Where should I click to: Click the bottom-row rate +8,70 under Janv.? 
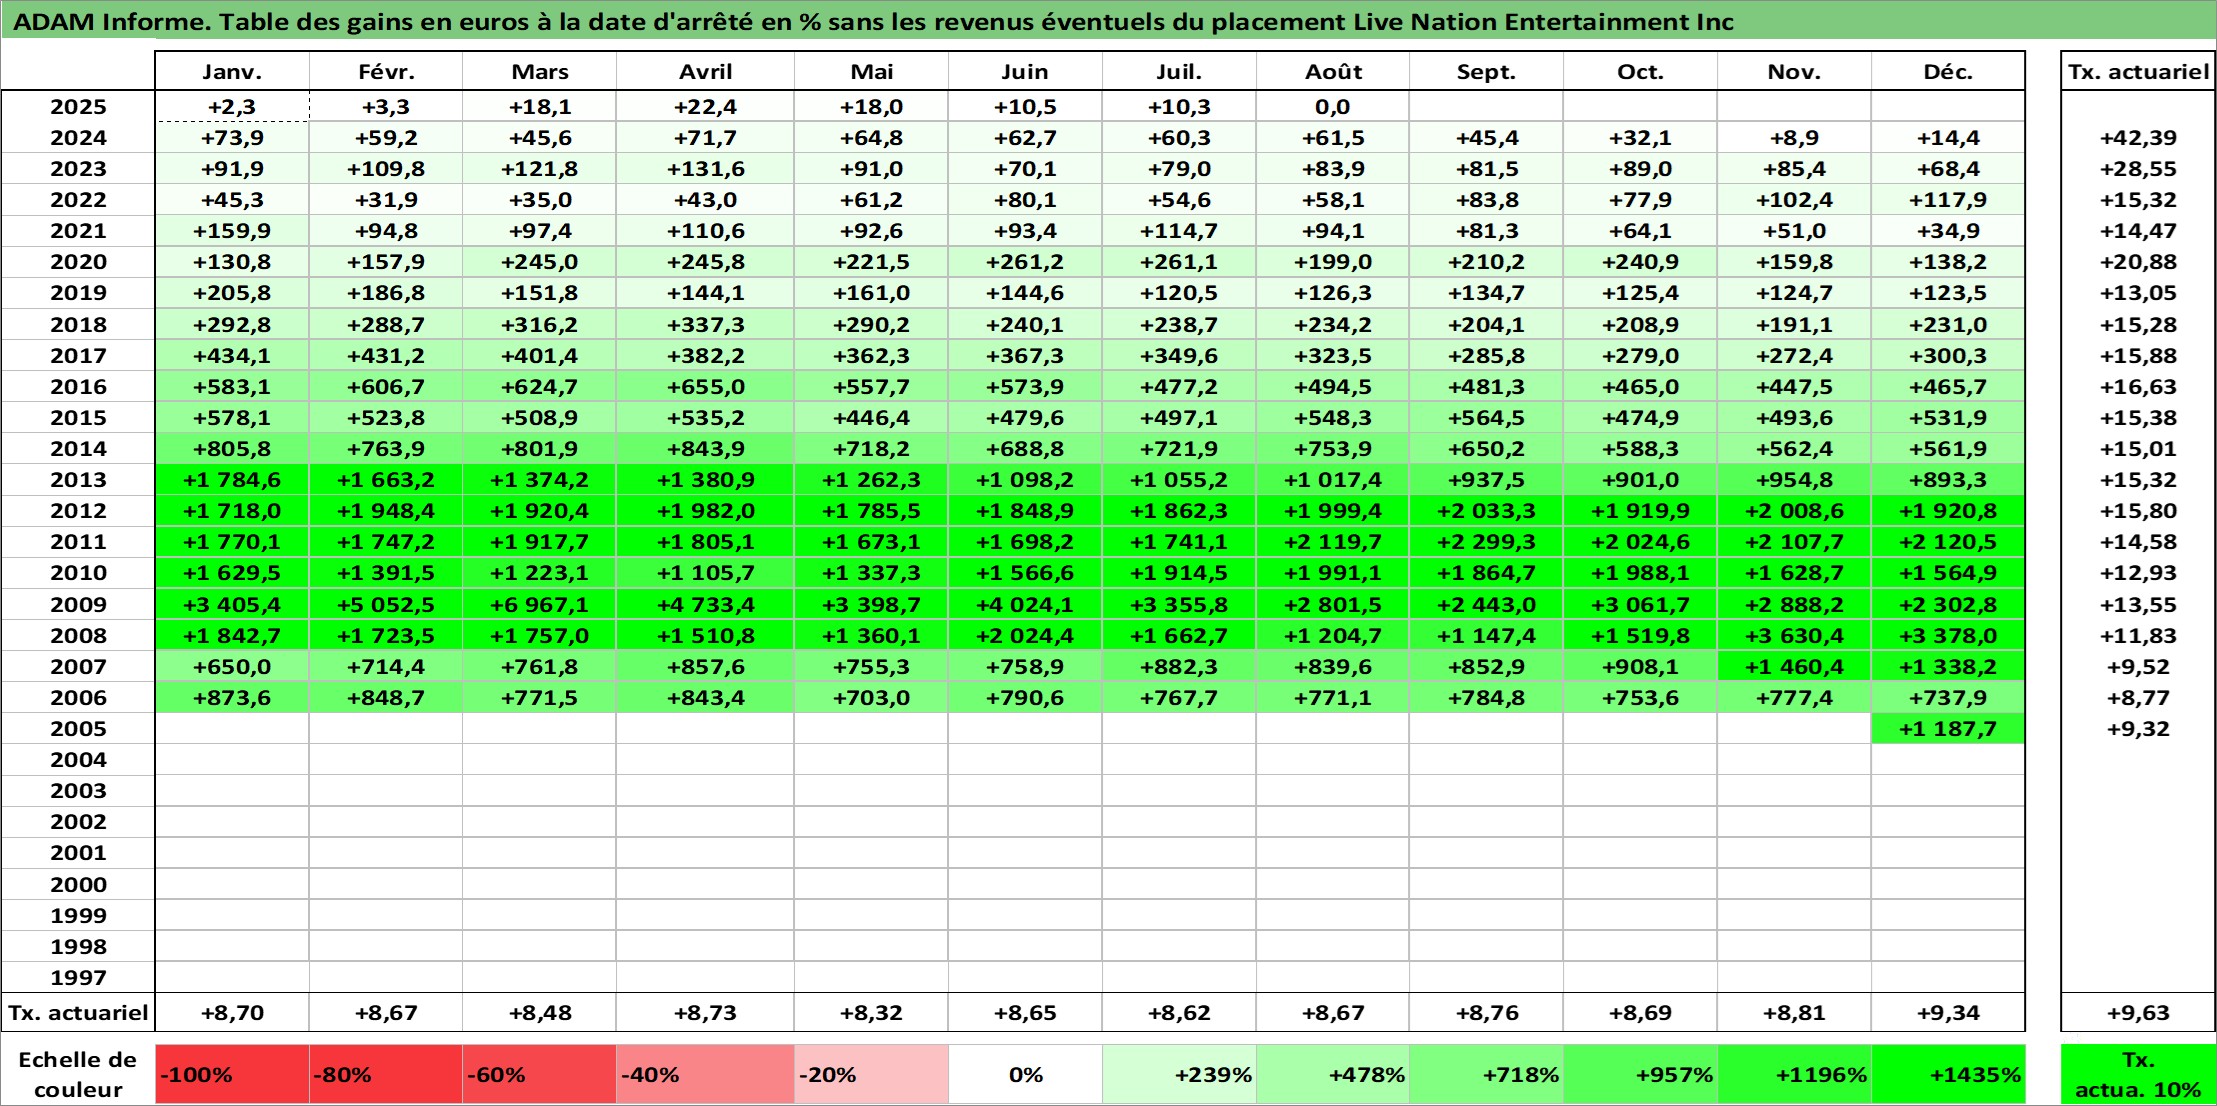(x=232, y=1013)
